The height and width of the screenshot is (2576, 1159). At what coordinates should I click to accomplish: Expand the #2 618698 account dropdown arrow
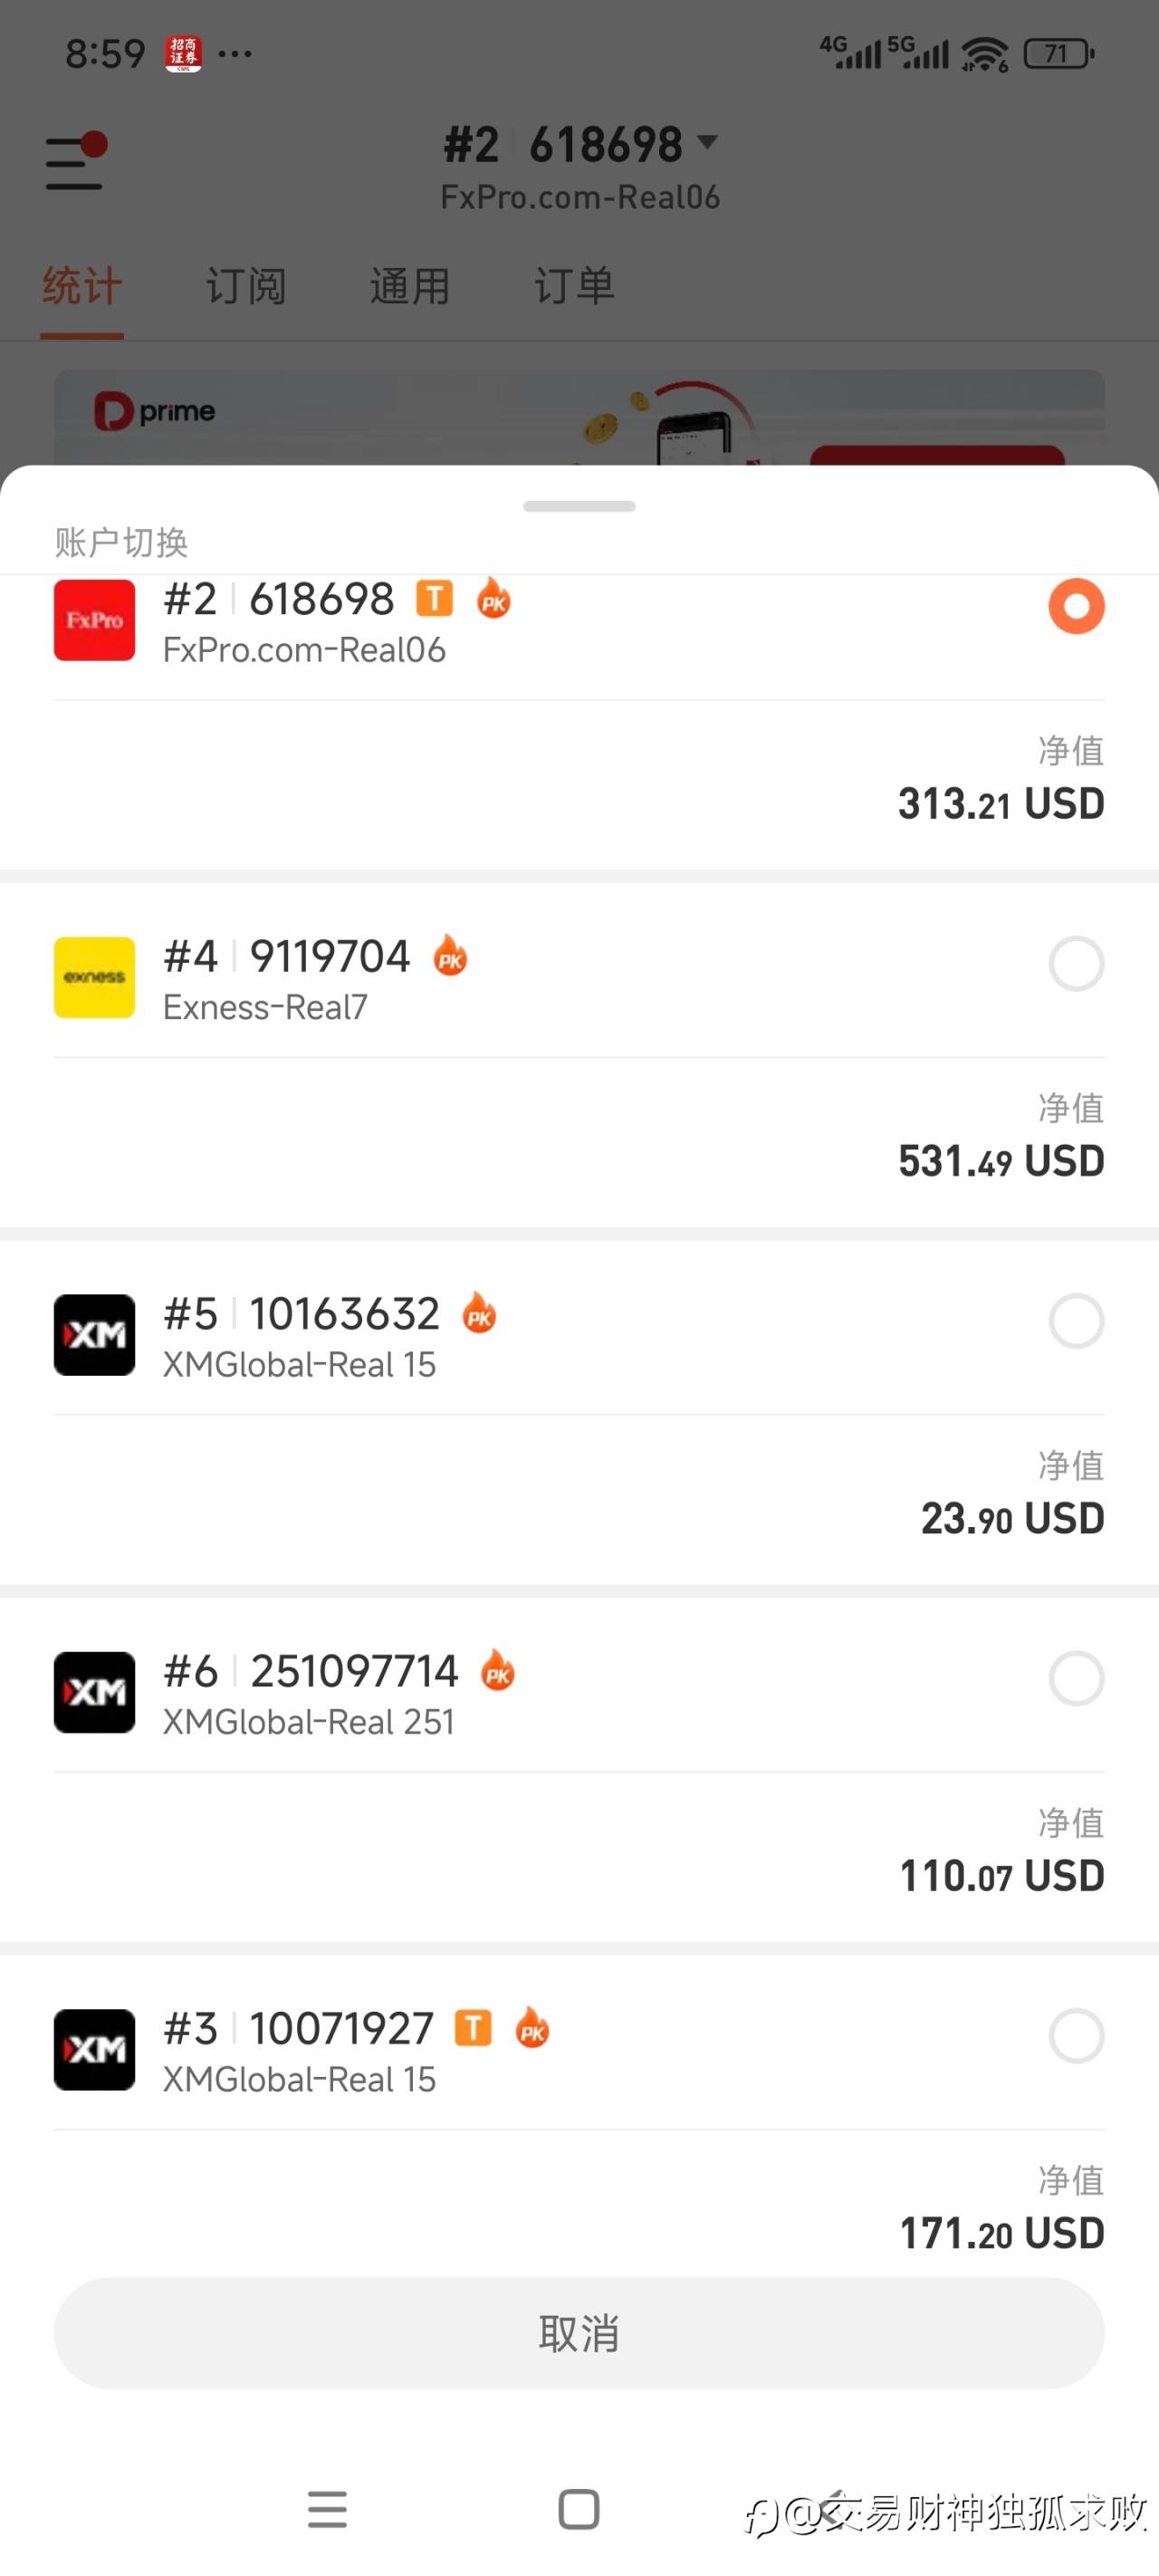pyautogui.click(x=708, y=142)
